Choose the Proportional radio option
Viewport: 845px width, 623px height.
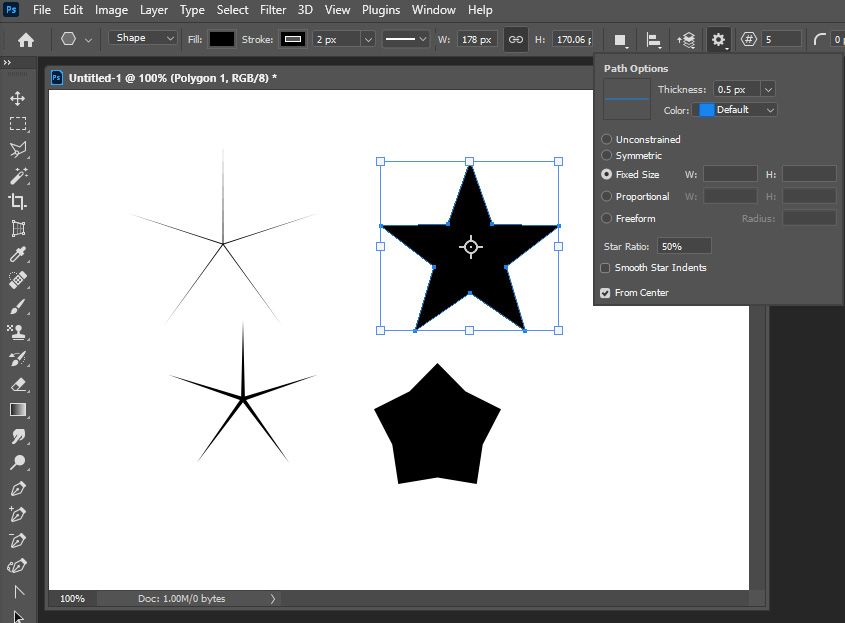pos(607,197)
